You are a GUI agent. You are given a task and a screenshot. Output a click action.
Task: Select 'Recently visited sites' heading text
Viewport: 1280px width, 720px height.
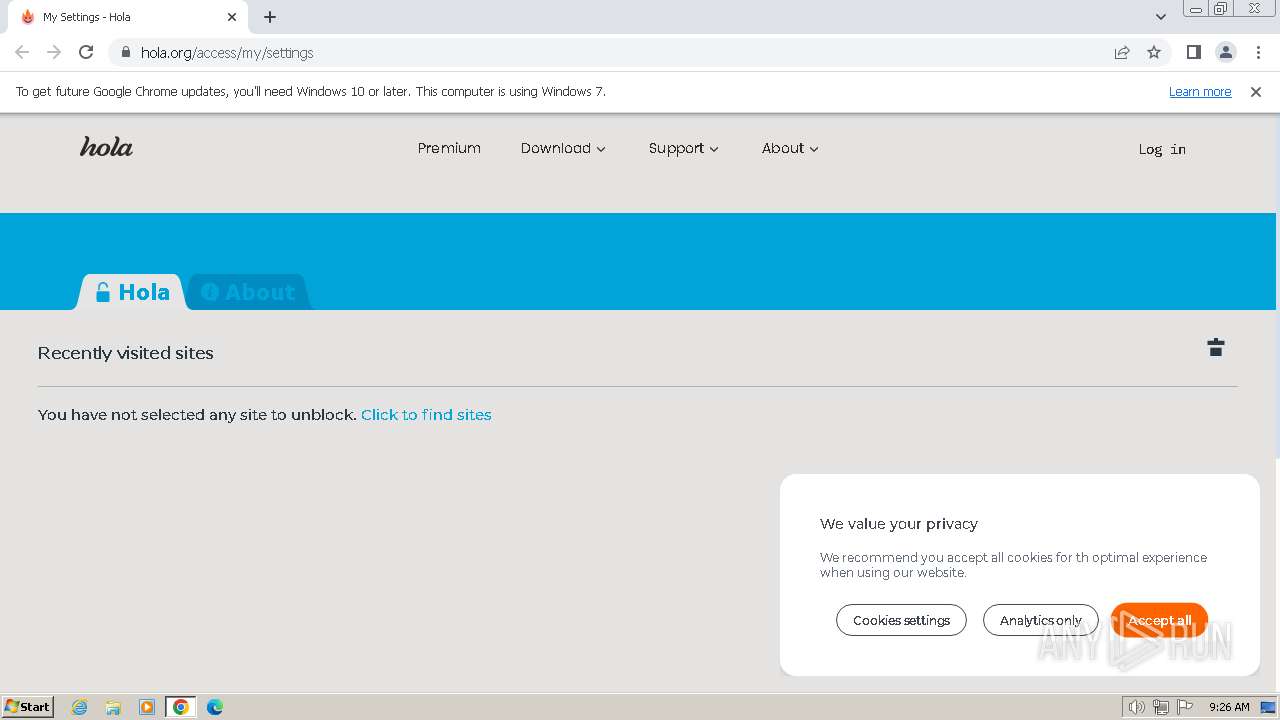pos(125,353)
